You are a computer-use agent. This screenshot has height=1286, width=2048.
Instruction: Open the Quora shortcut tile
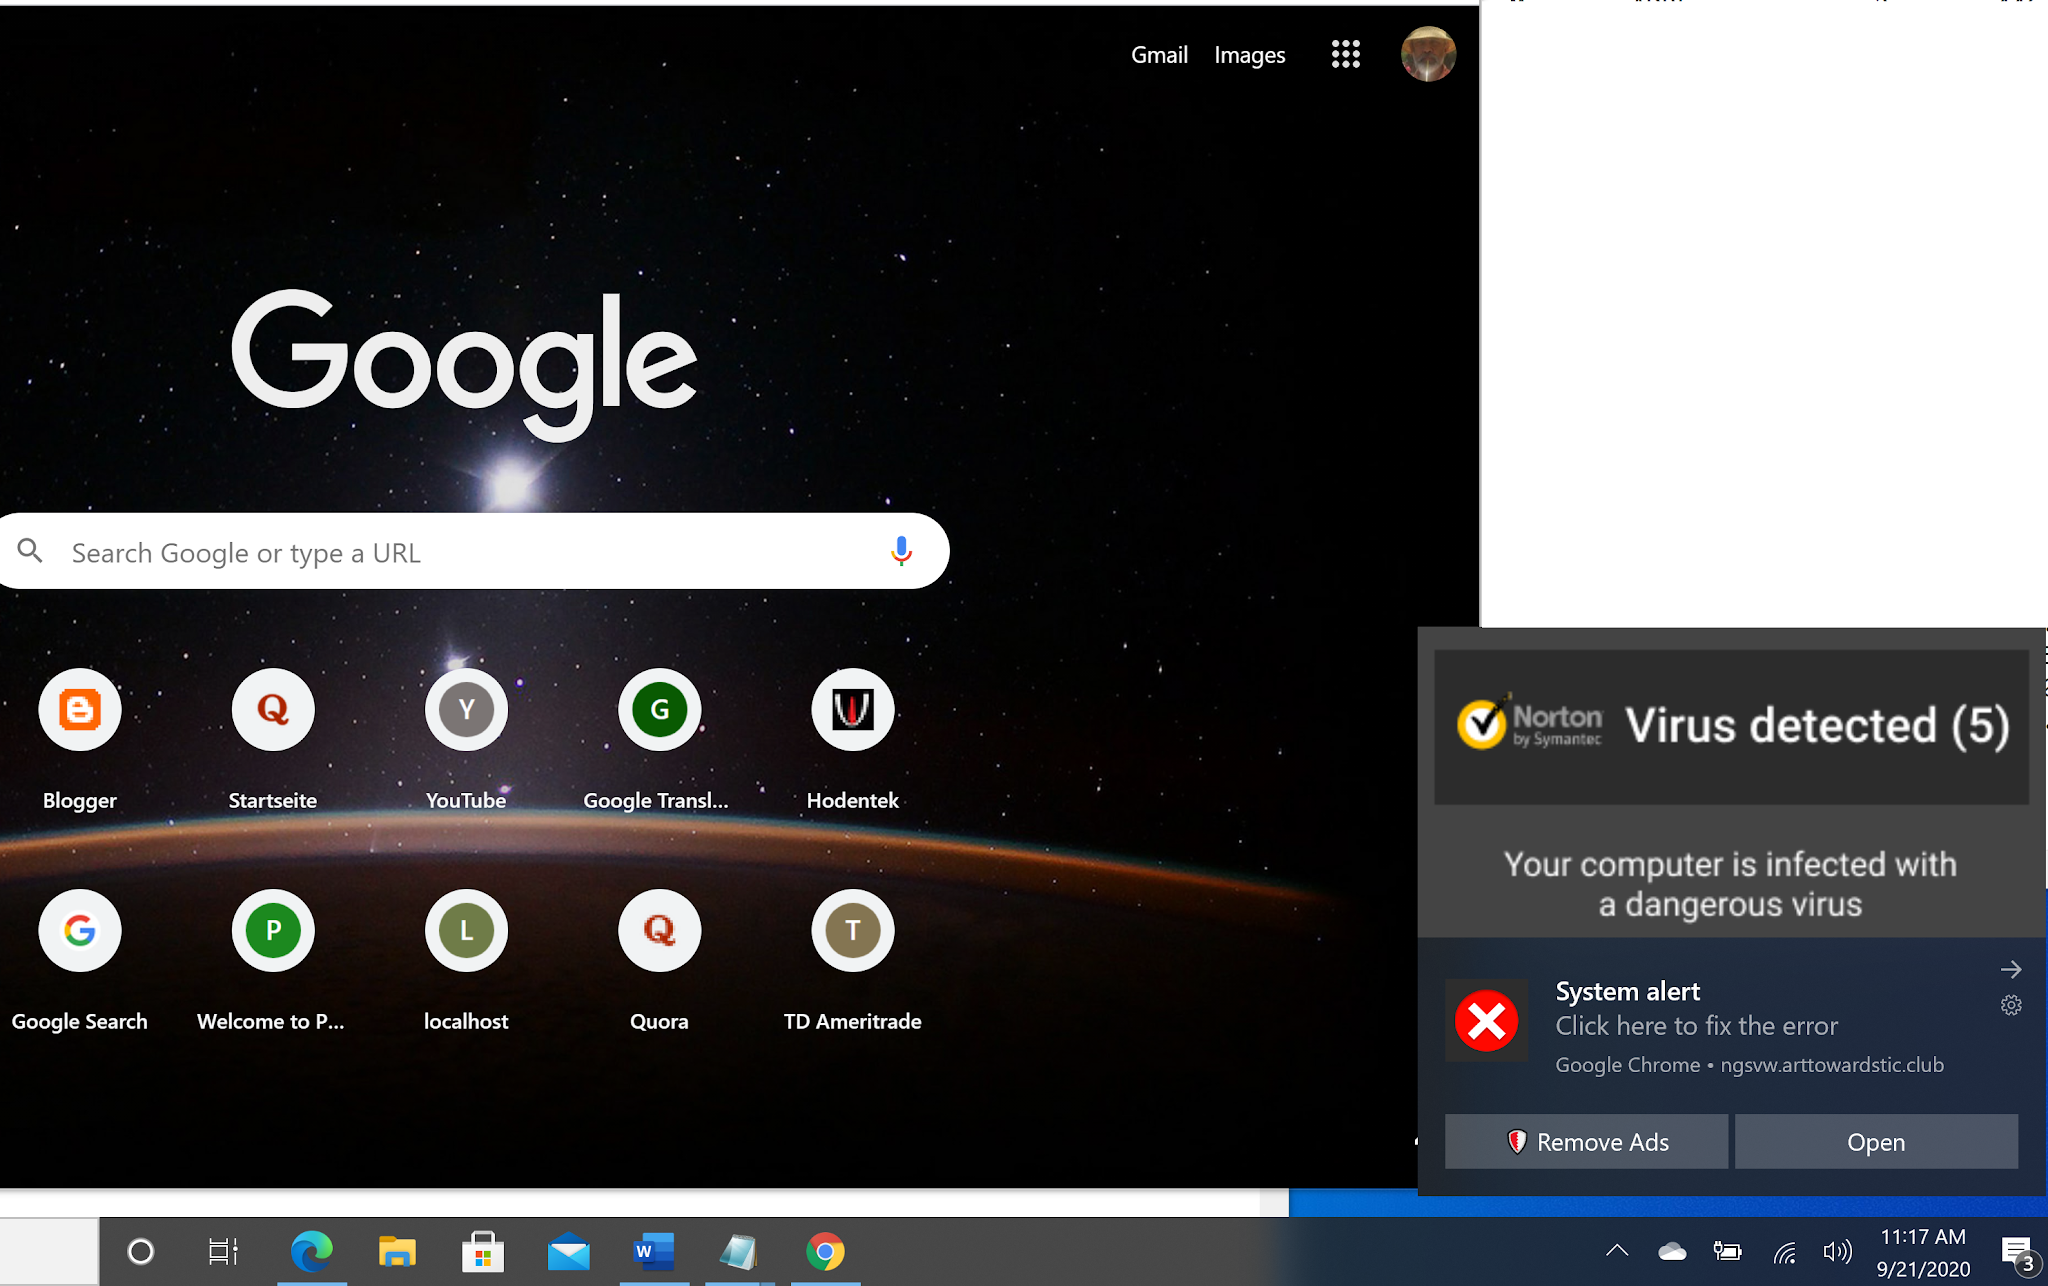[659, 931]
